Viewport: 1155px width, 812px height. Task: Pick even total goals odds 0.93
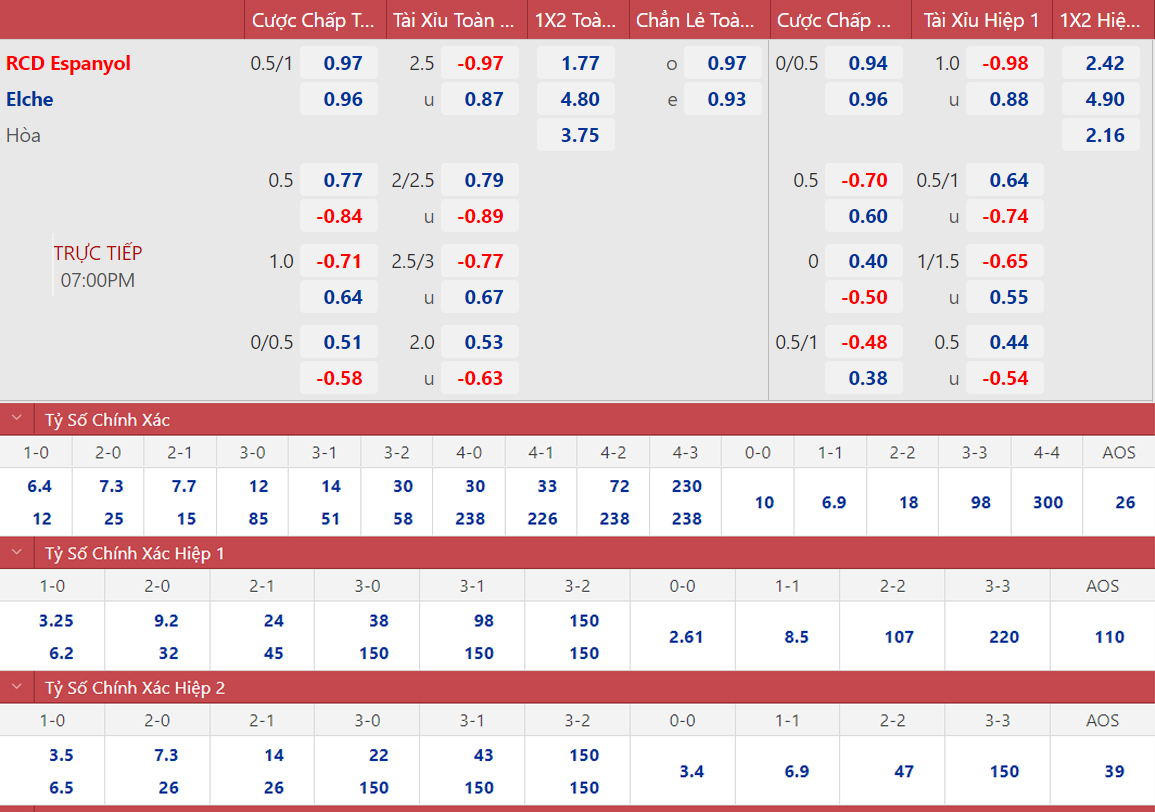(x=723, y=99)
